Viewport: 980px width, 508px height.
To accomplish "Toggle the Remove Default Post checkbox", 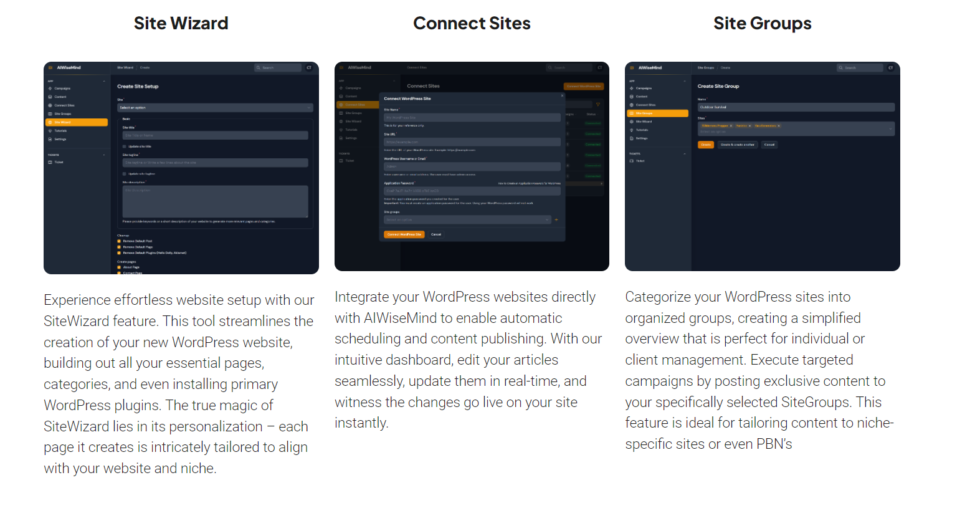I will coord(119,241).
